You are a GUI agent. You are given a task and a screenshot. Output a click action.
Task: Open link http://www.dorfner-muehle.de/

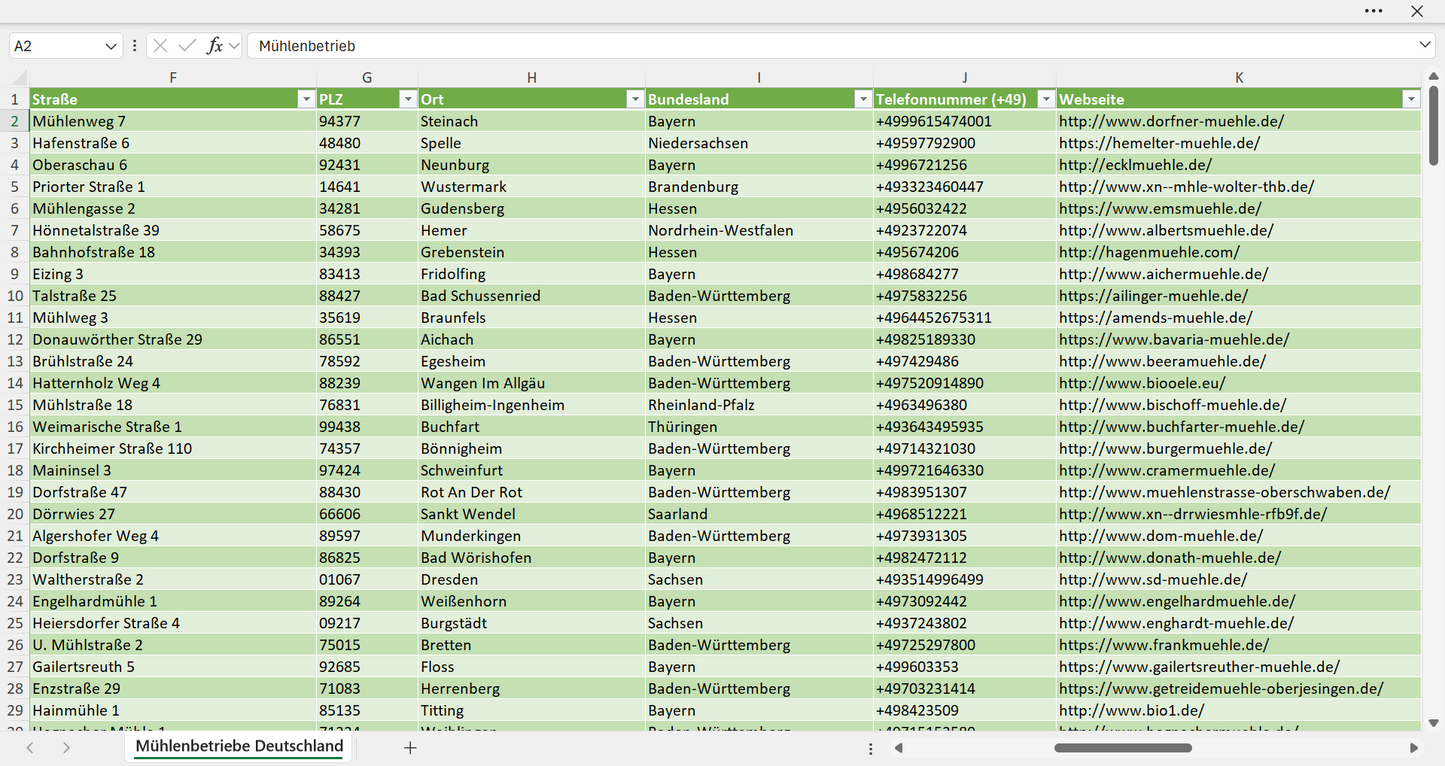point(1171,121)
